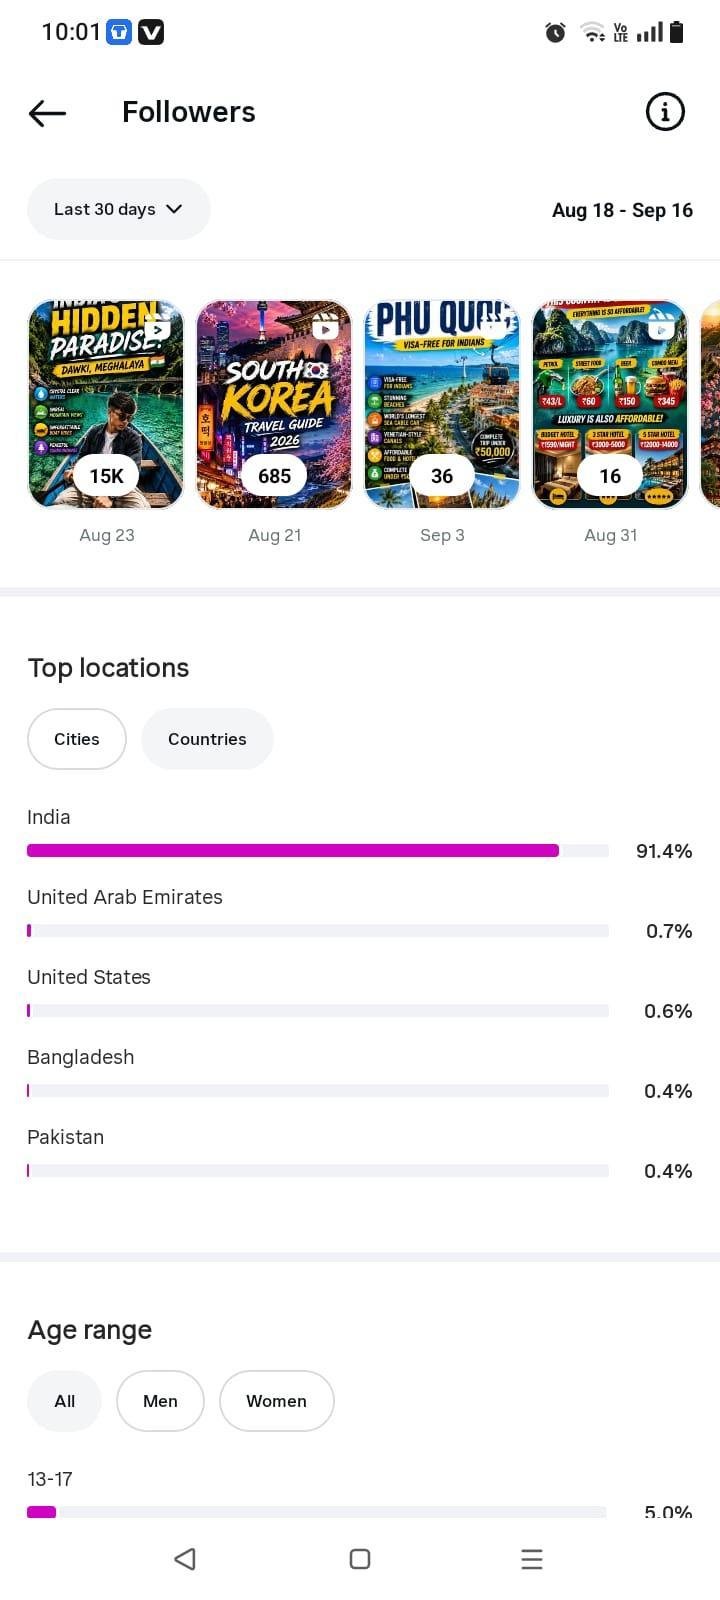Tap the 16 followers badge on Aug 31 reel

click(610, 476)
